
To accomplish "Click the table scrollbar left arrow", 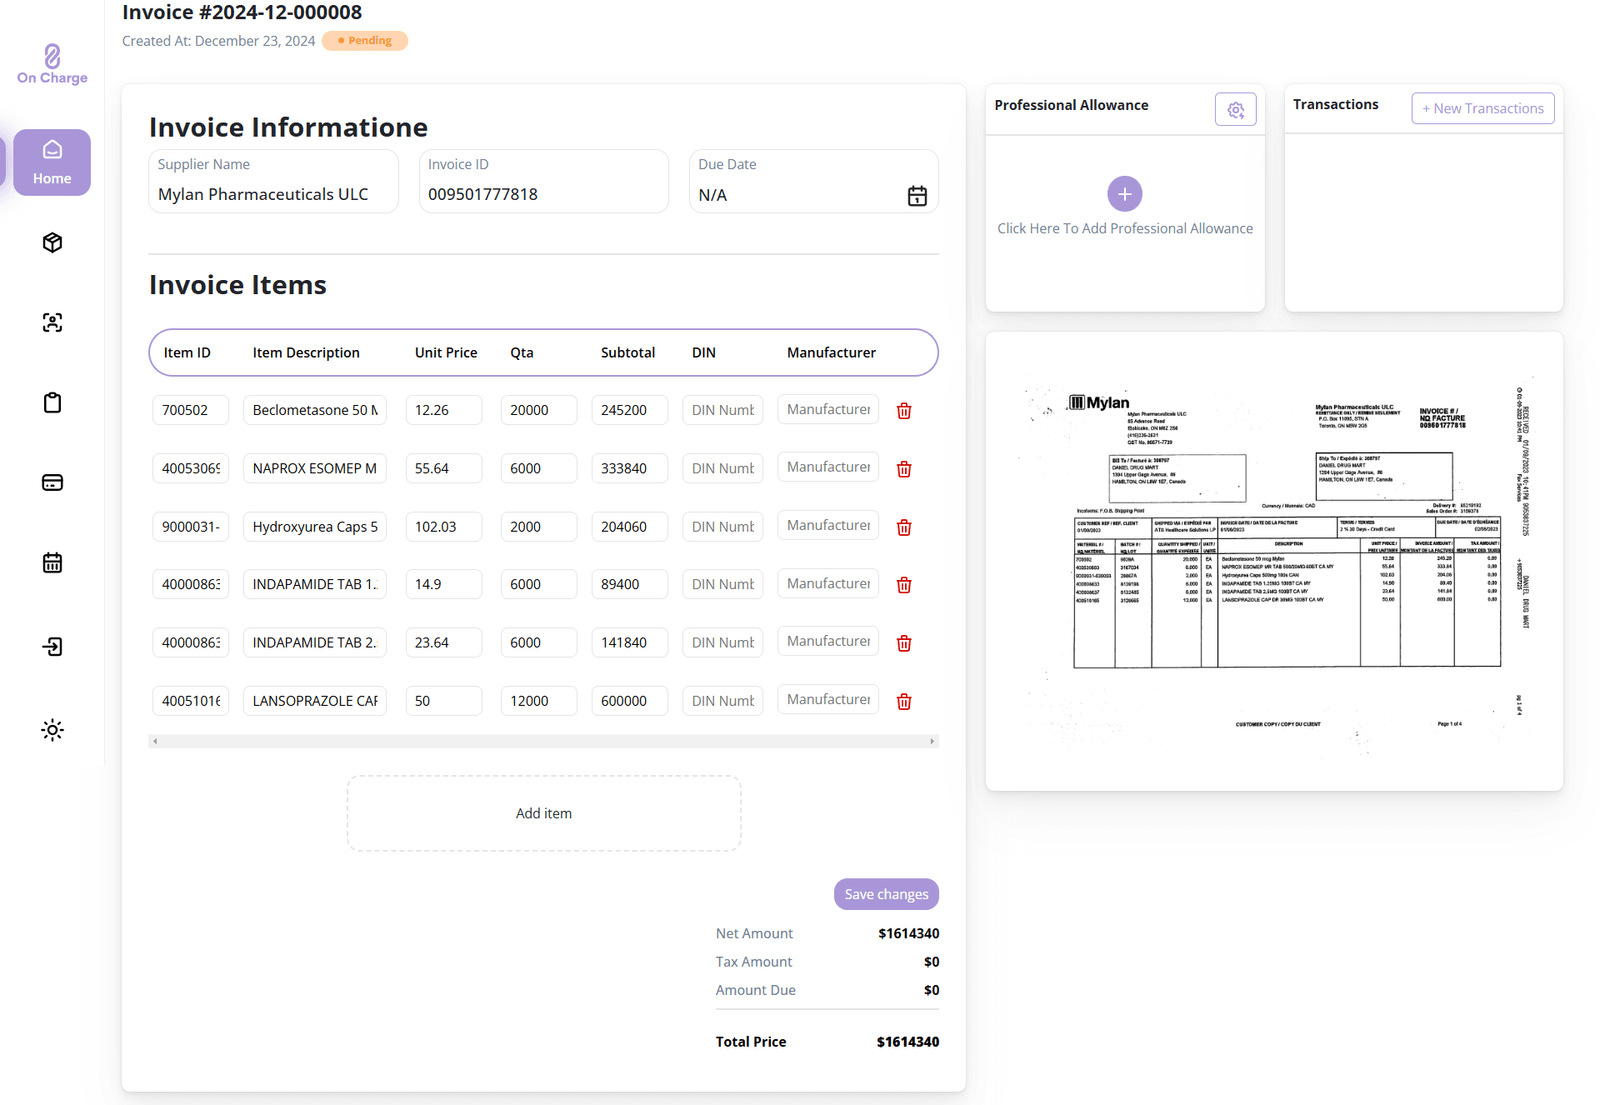I will 155,741.
